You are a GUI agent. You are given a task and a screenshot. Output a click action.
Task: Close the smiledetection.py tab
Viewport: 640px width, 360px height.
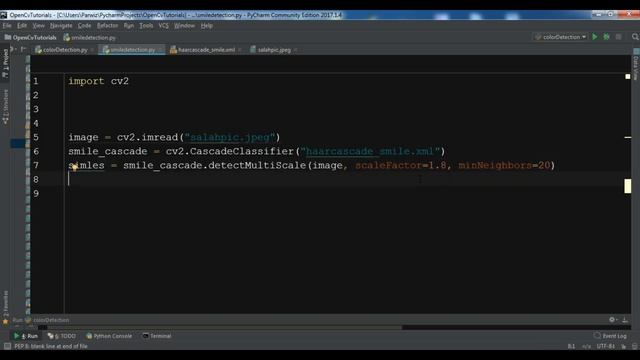point(160,50)
